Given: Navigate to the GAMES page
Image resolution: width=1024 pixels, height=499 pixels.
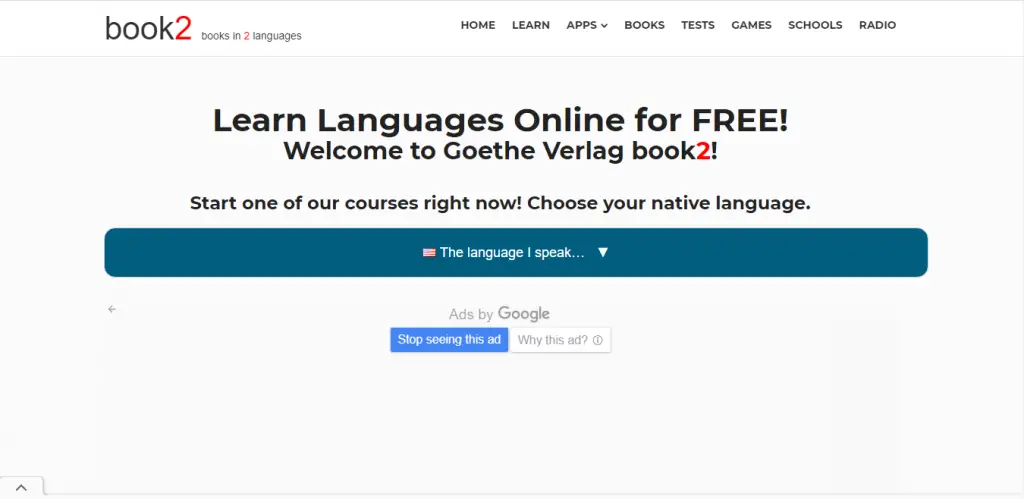Looking at the screenshot, I should coord(751,25).
